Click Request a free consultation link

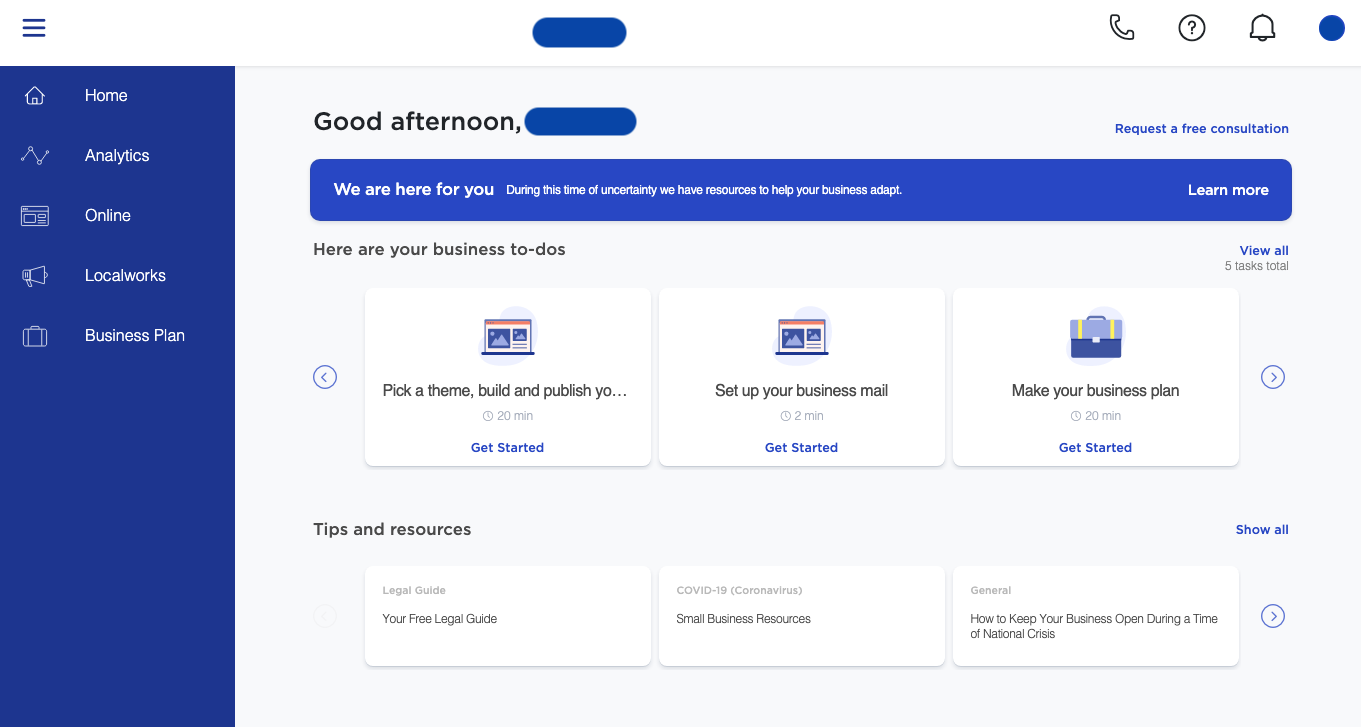[1201, 129]
